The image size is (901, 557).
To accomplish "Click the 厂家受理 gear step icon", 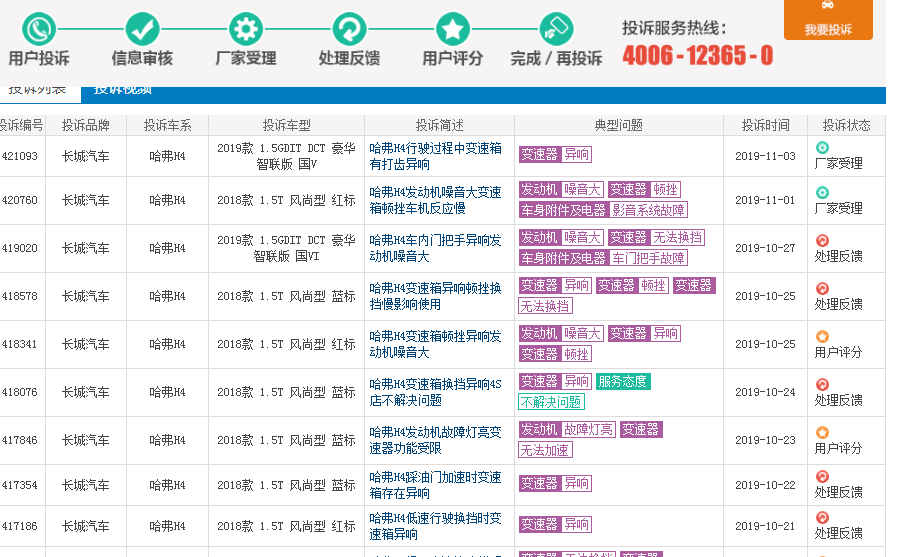I will click(245, 29).
